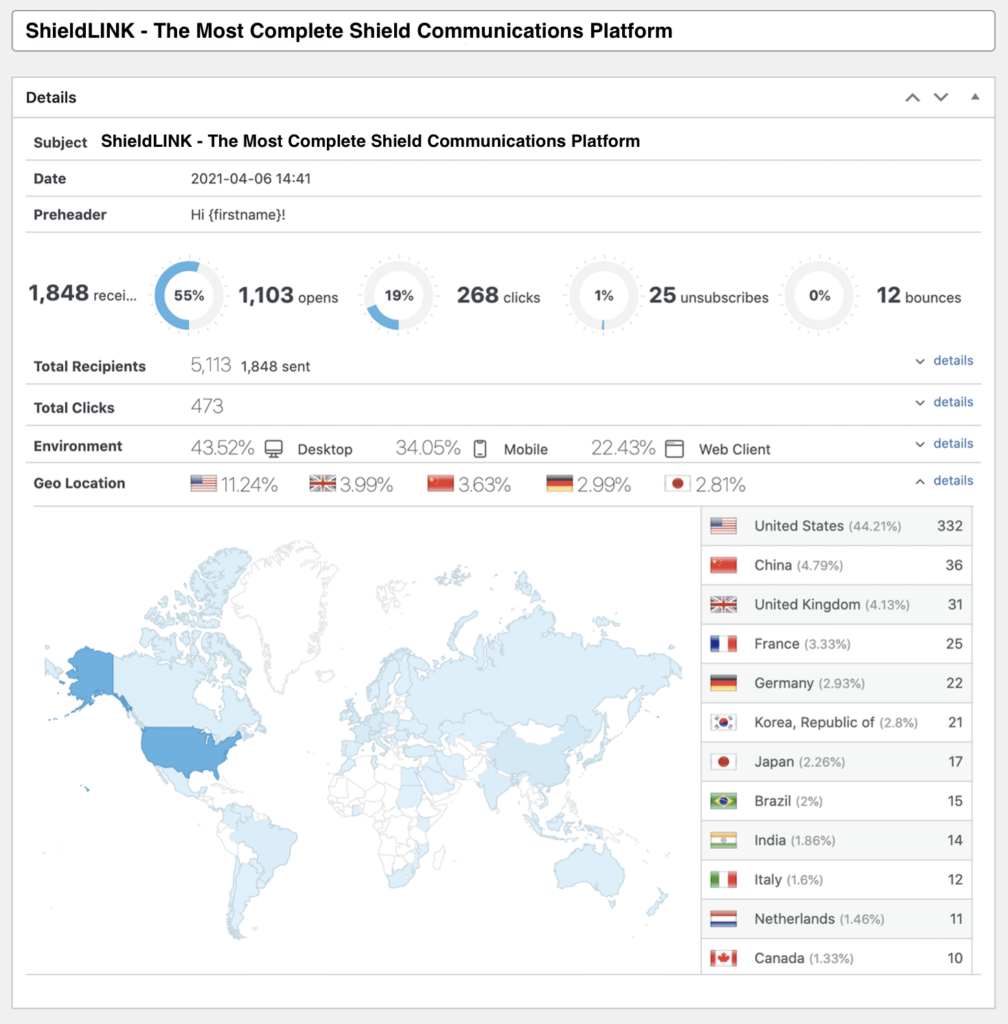Select the Brazil row in country list
The width and height of the screenshot is (1008, 1024).
click(836, 801)
